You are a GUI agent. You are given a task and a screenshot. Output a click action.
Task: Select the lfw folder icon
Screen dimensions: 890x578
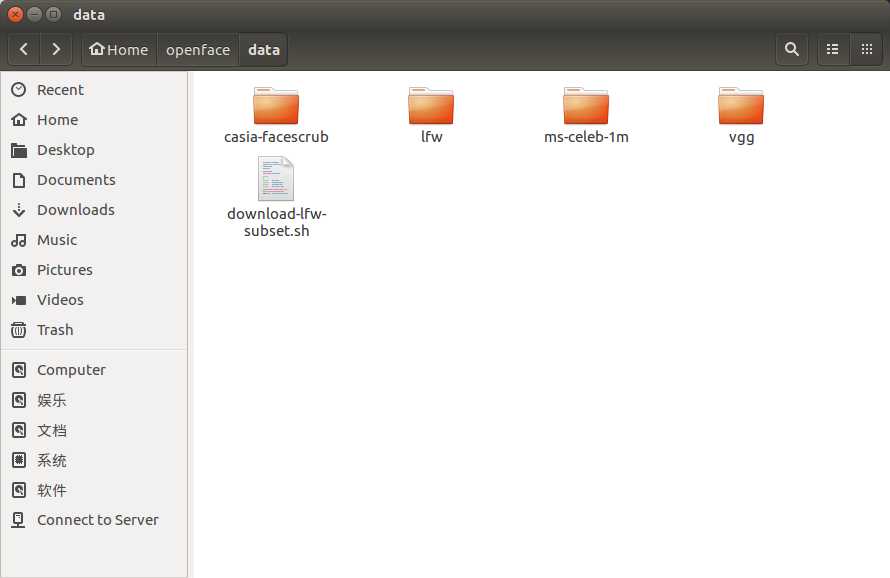(x=431, y=105)
